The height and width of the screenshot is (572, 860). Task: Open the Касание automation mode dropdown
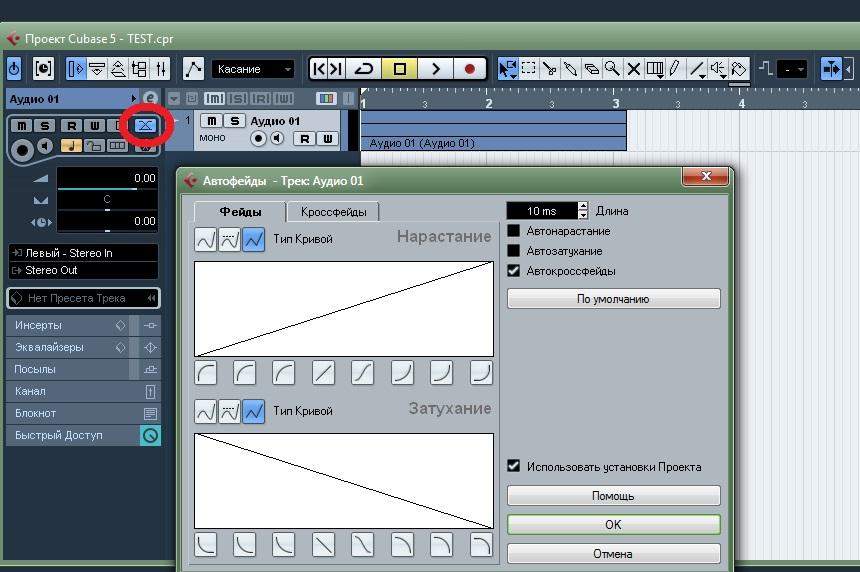pos(253,69)
